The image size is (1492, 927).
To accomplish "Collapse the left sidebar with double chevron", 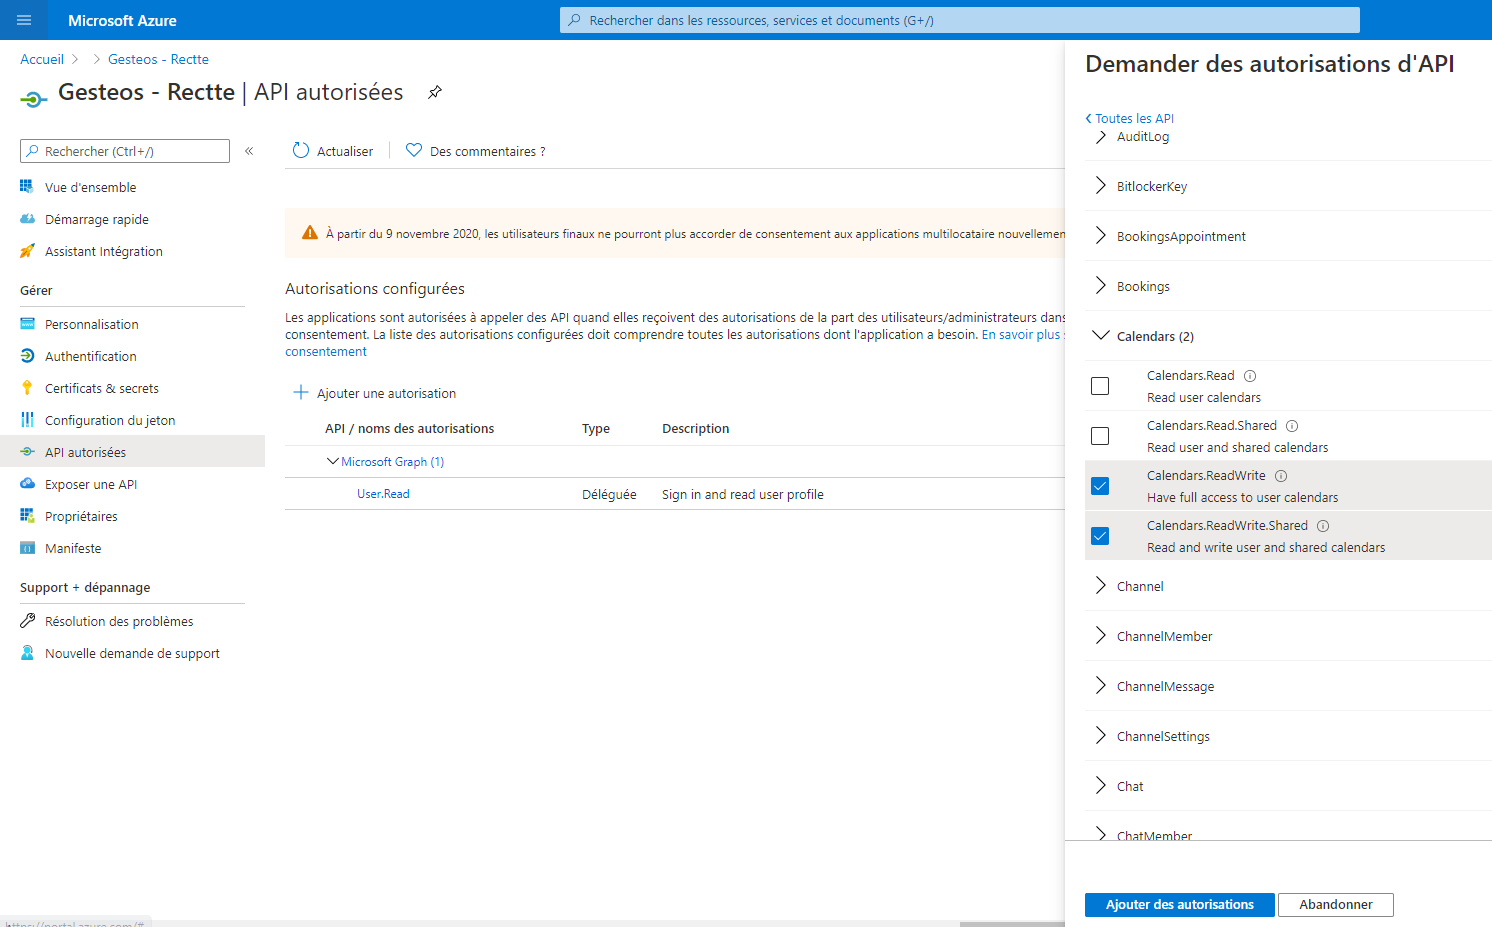I will [x=249, y=151].
